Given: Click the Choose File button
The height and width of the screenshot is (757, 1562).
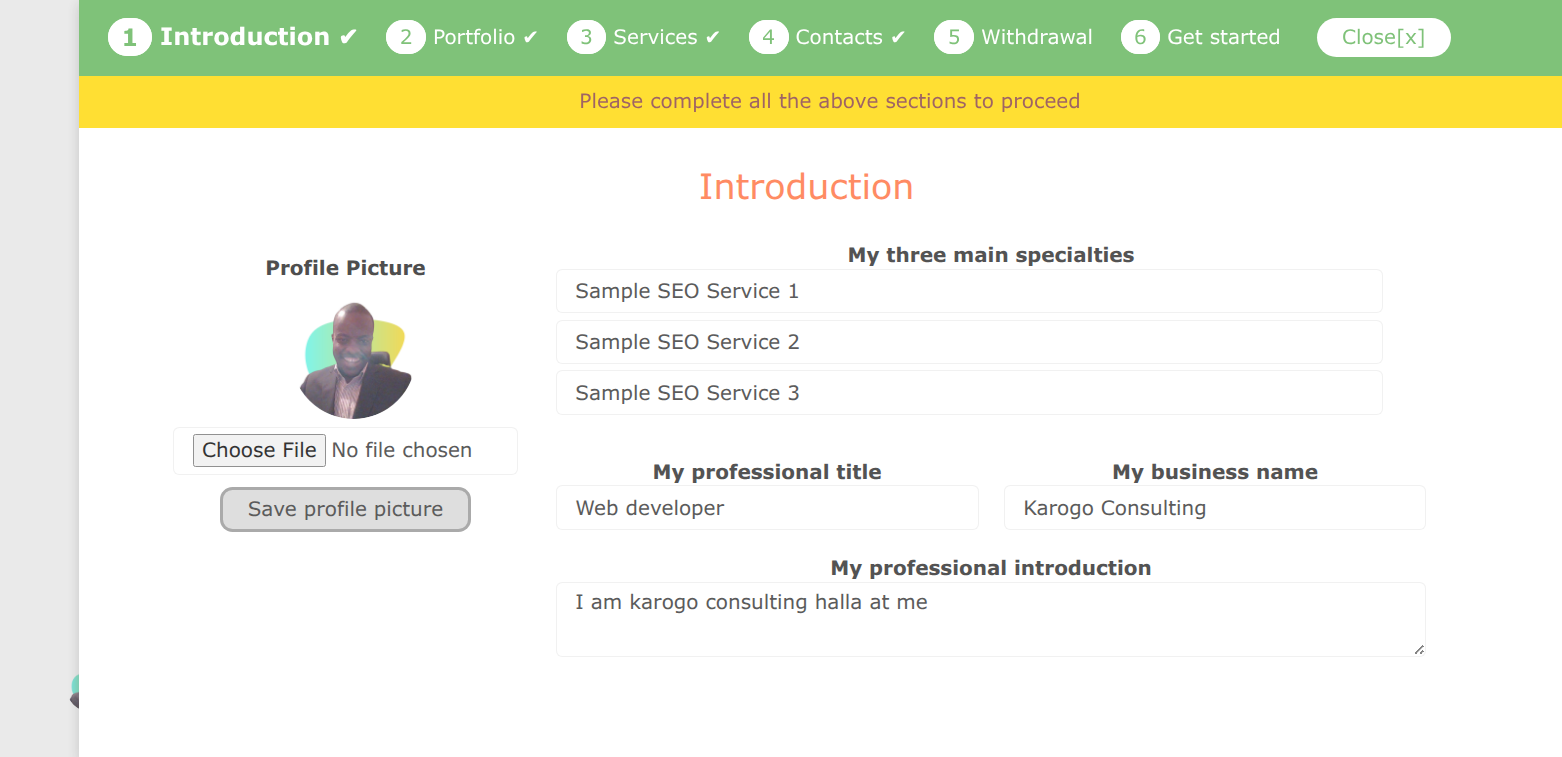Looking at the screenshot, I should [x=259, y=450].
